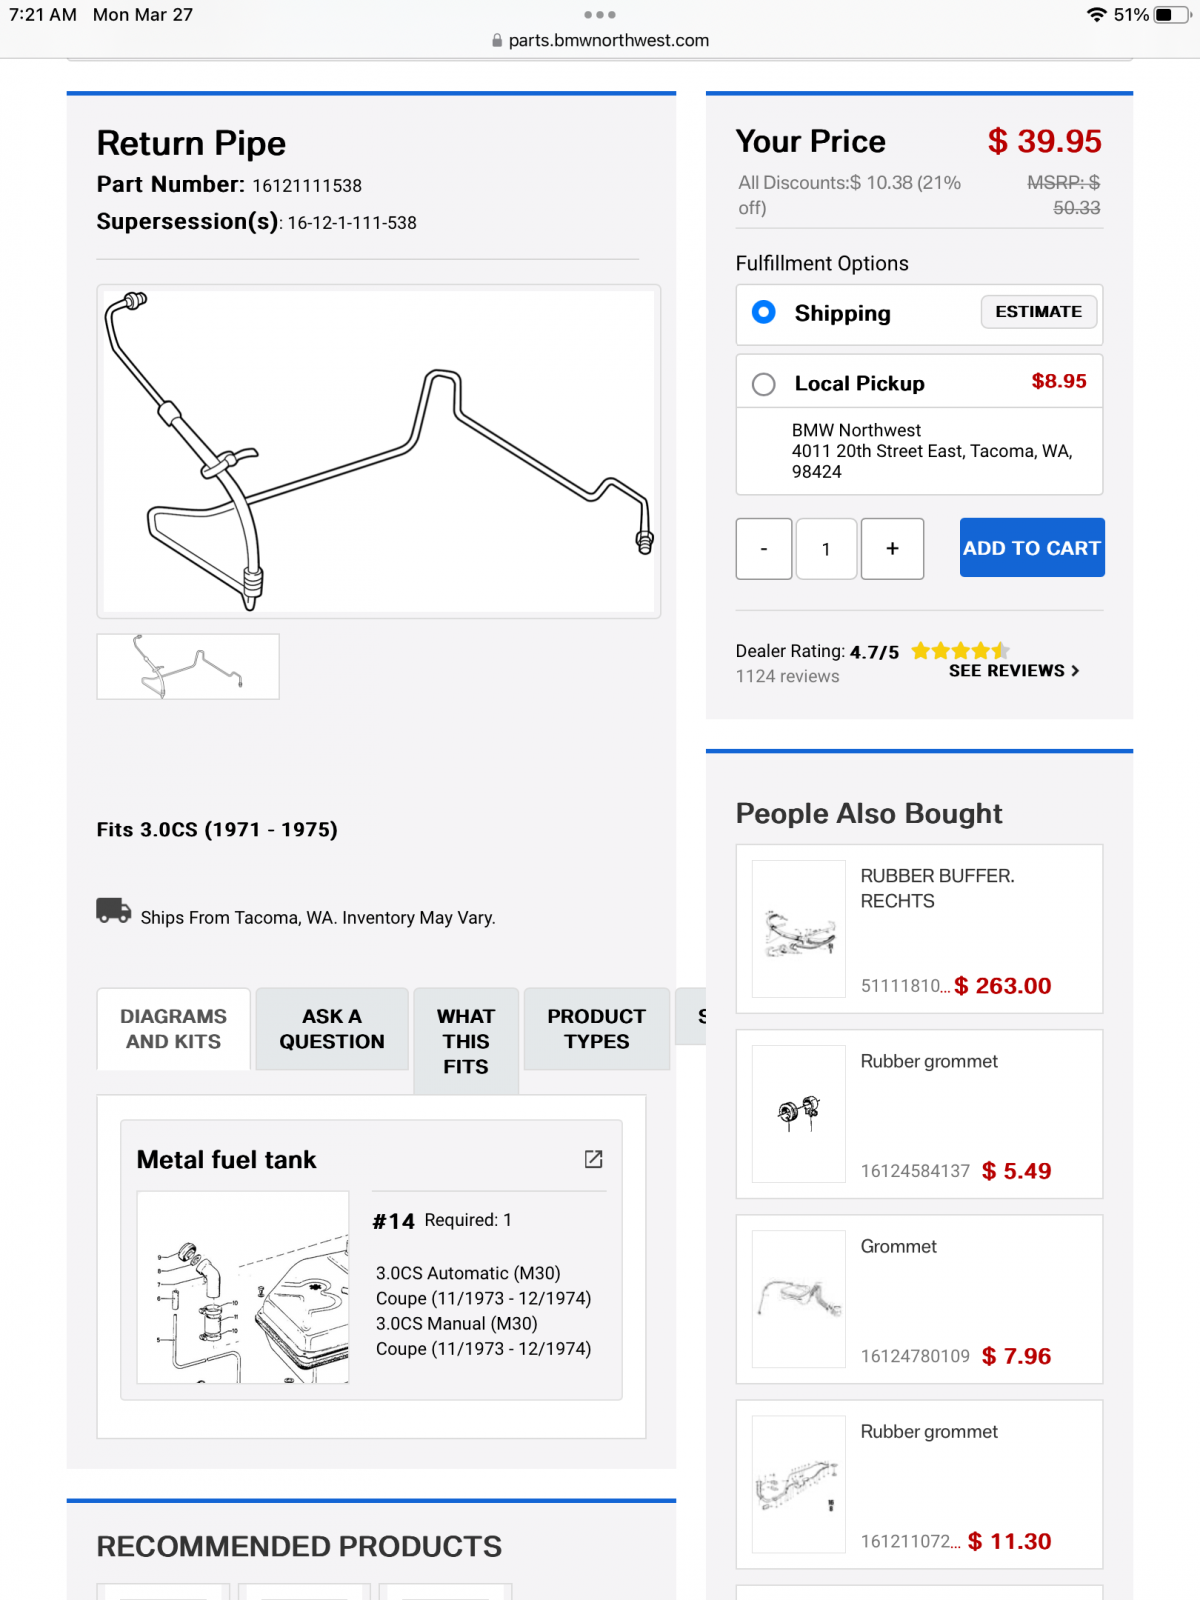Tap the battery indicator in the status bar
Viewport: 1200px width, 1600px height.
(x=1172, y=15)
